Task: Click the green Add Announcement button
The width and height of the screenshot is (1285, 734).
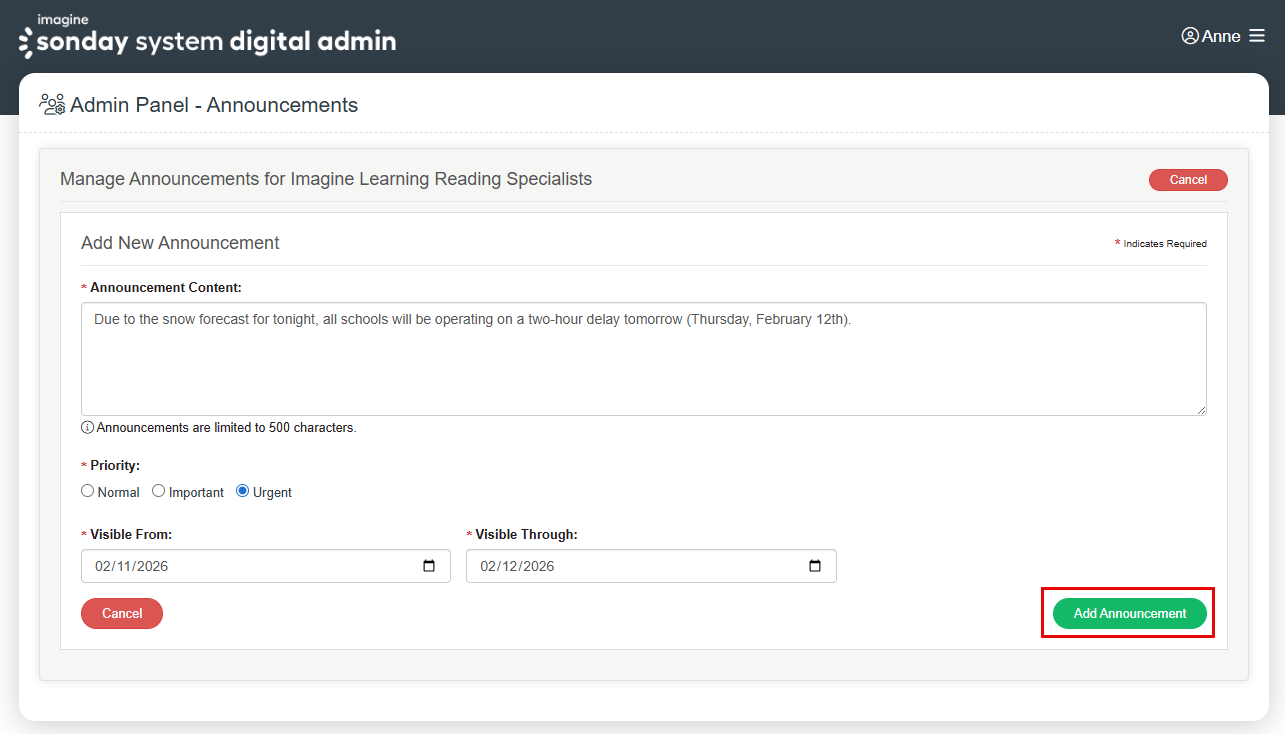Action: (1129, 613)
